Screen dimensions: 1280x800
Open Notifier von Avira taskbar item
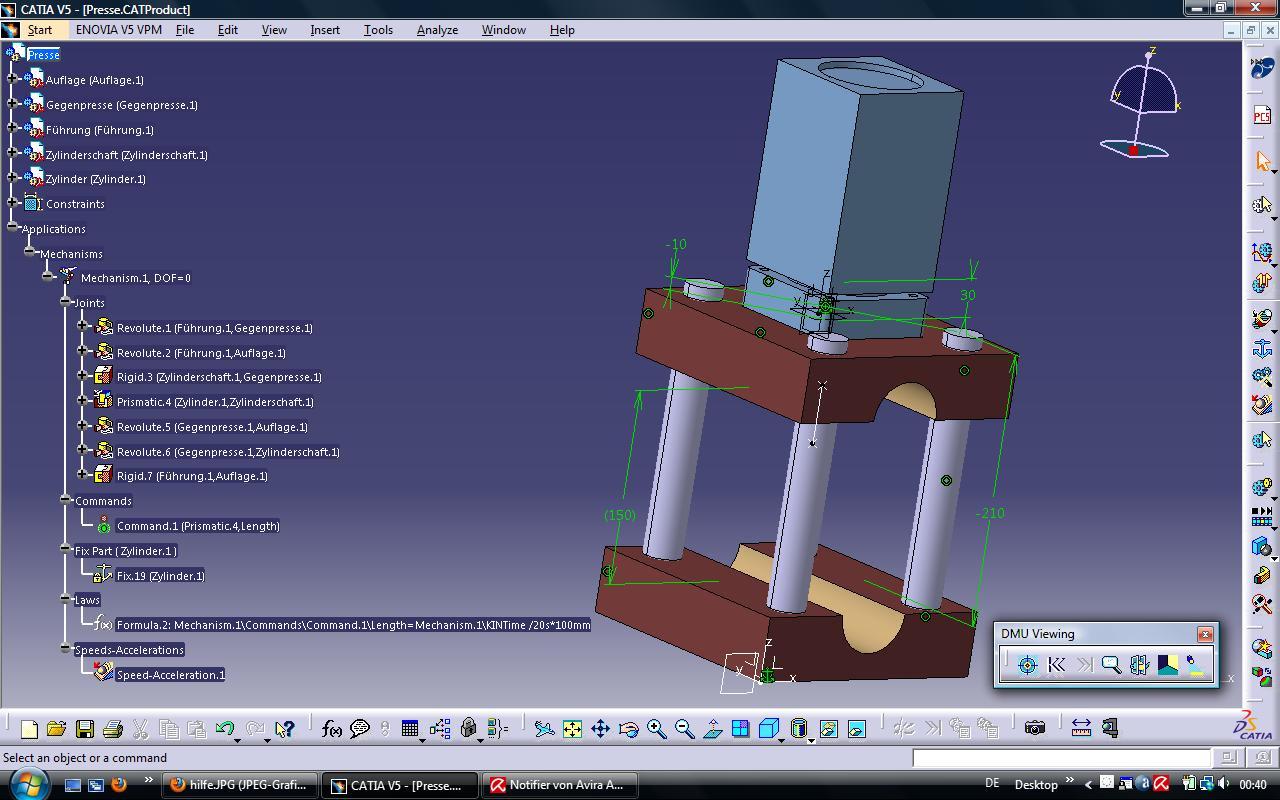[x=558, y=785]
